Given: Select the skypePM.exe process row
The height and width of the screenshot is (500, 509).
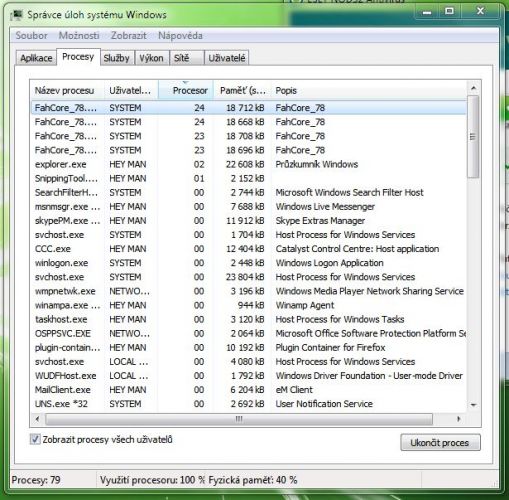Looking at the screenshot, I should [x=249, y=221].
